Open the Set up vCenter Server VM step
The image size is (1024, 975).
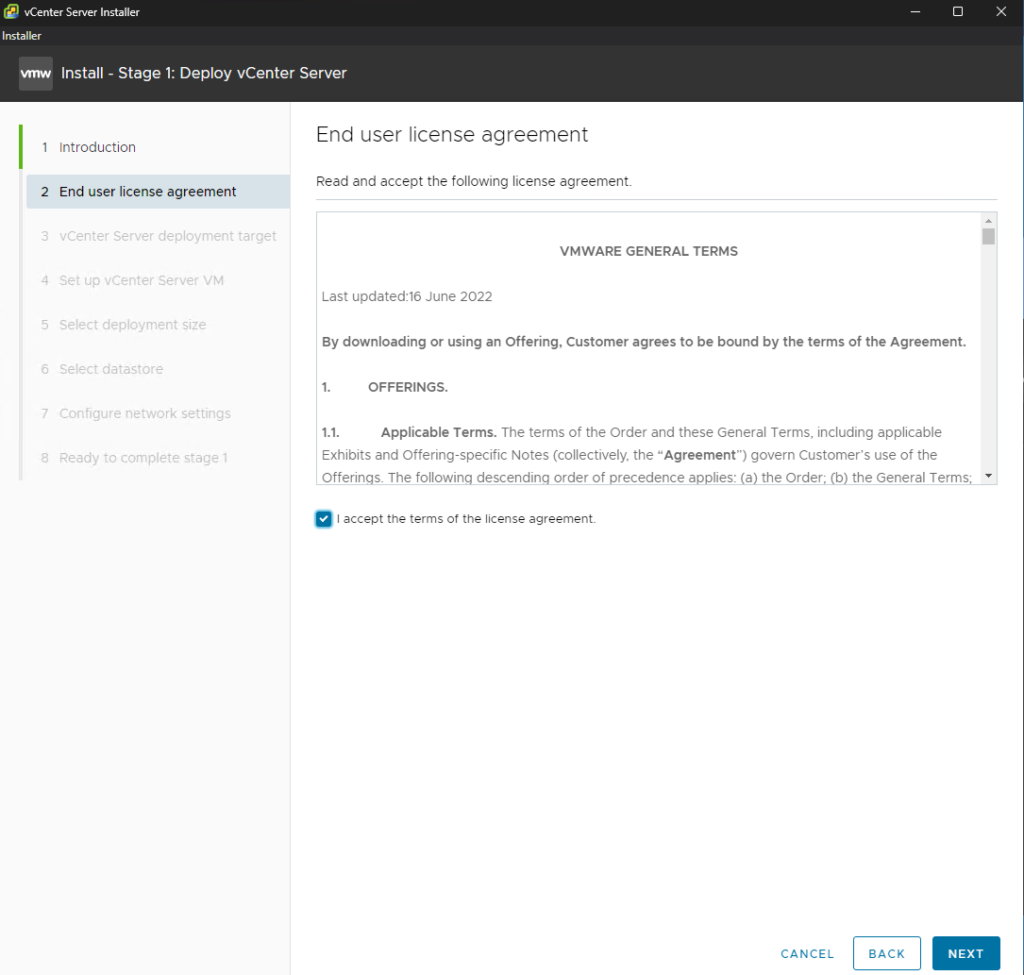tap(141, 280)
